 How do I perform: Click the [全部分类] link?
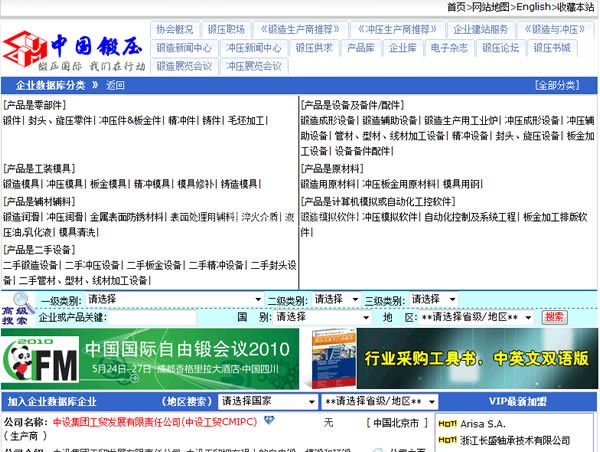pos(557,85)
